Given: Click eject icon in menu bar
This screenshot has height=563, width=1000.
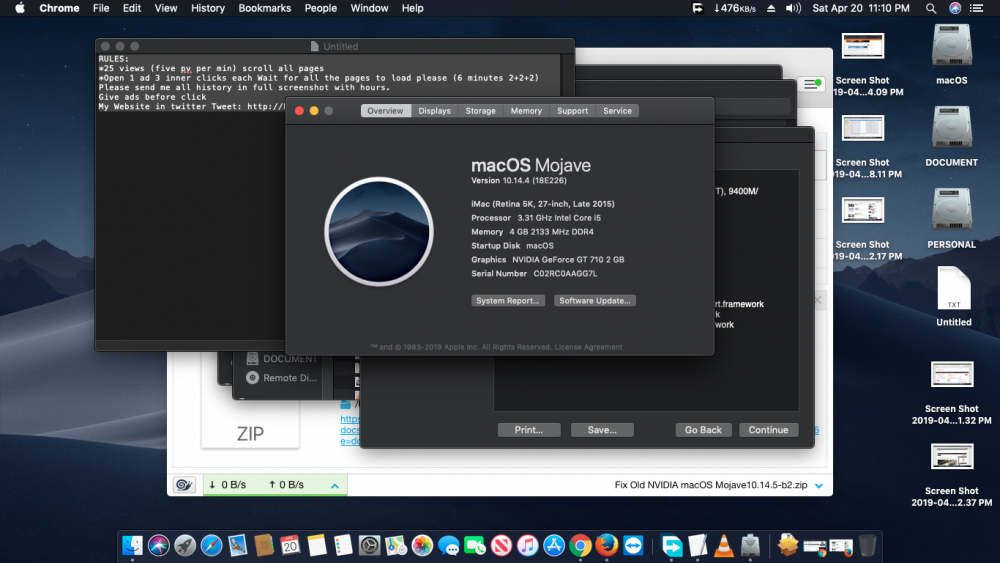Looking at the screenshot, I should 771,8.
